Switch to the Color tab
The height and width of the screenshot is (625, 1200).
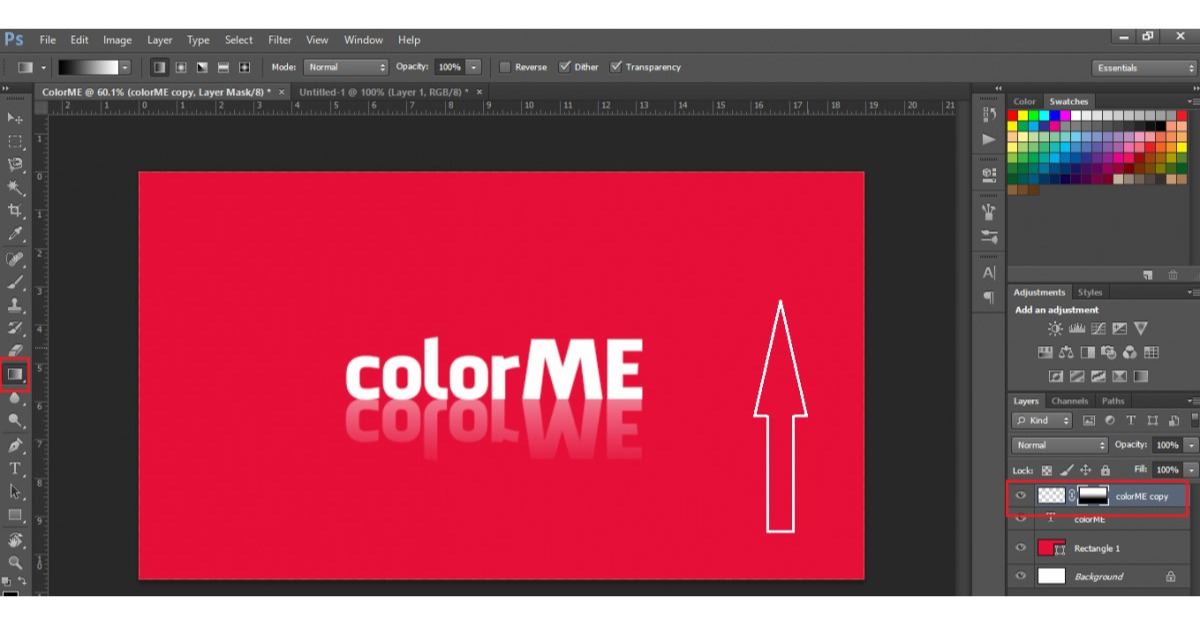pyautogui.click(x=1024, y=101)
